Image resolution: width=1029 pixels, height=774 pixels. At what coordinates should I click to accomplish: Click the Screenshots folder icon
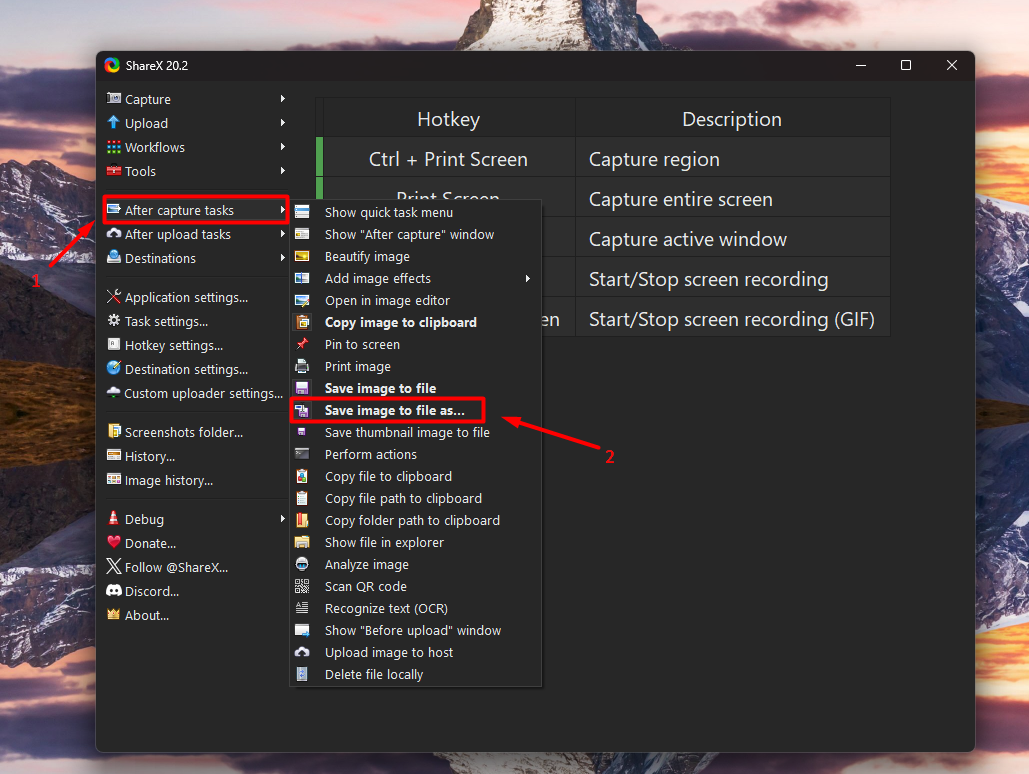coord(114,431)
